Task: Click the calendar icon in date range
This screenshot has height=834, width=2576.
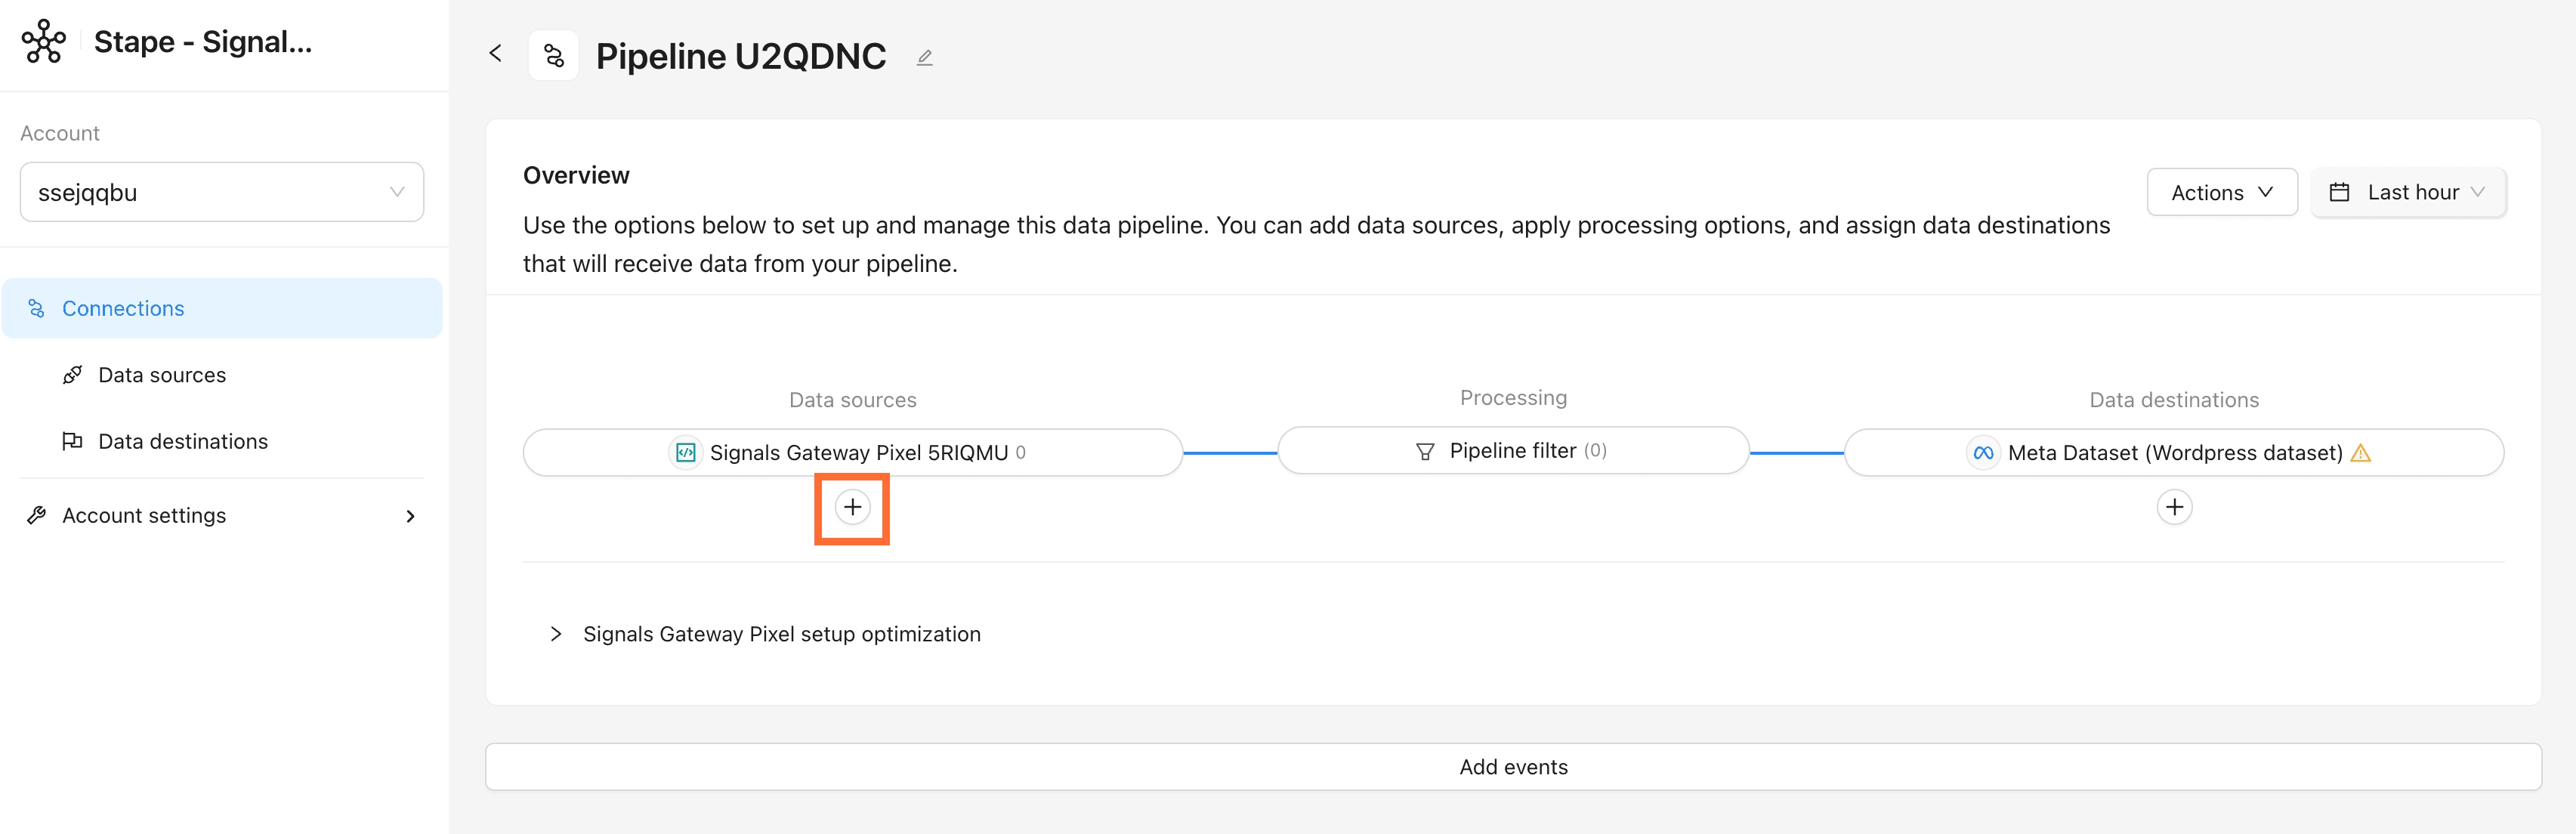Action: pyautogui.click(x=2339, y=192)
